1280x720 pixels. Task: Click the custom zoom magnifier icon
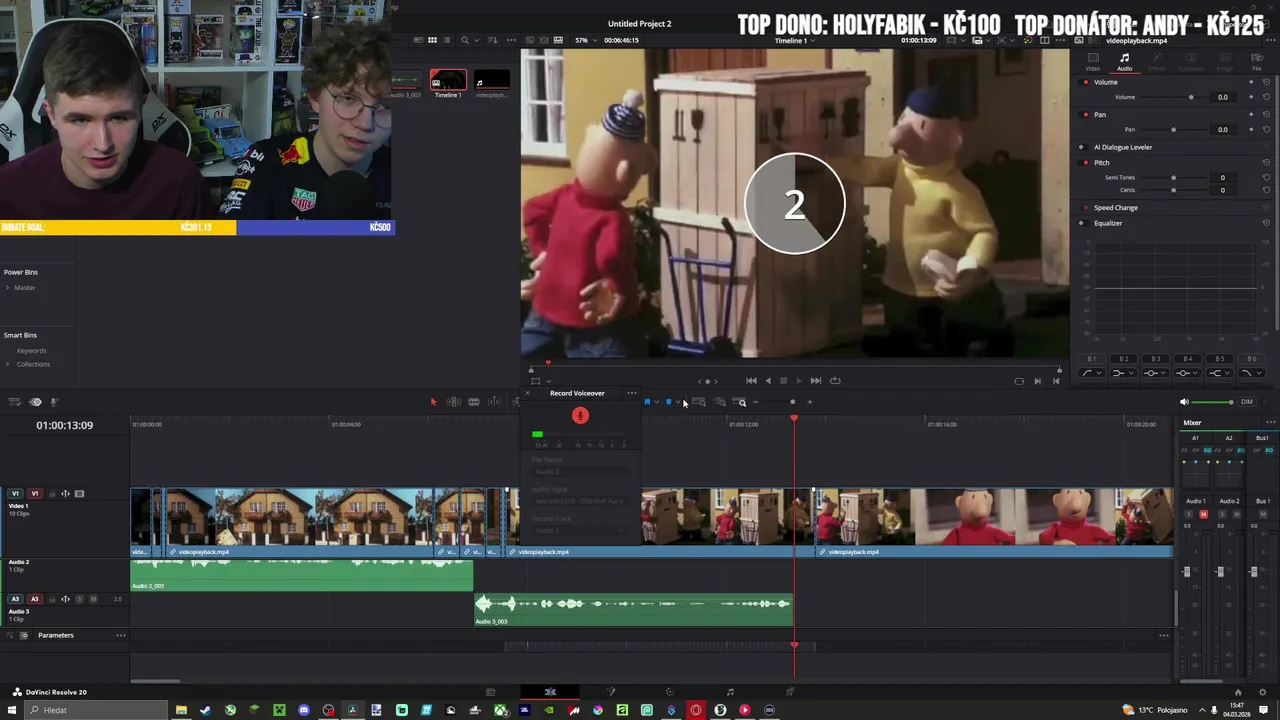pyautogui.click(x=742, y=402)
